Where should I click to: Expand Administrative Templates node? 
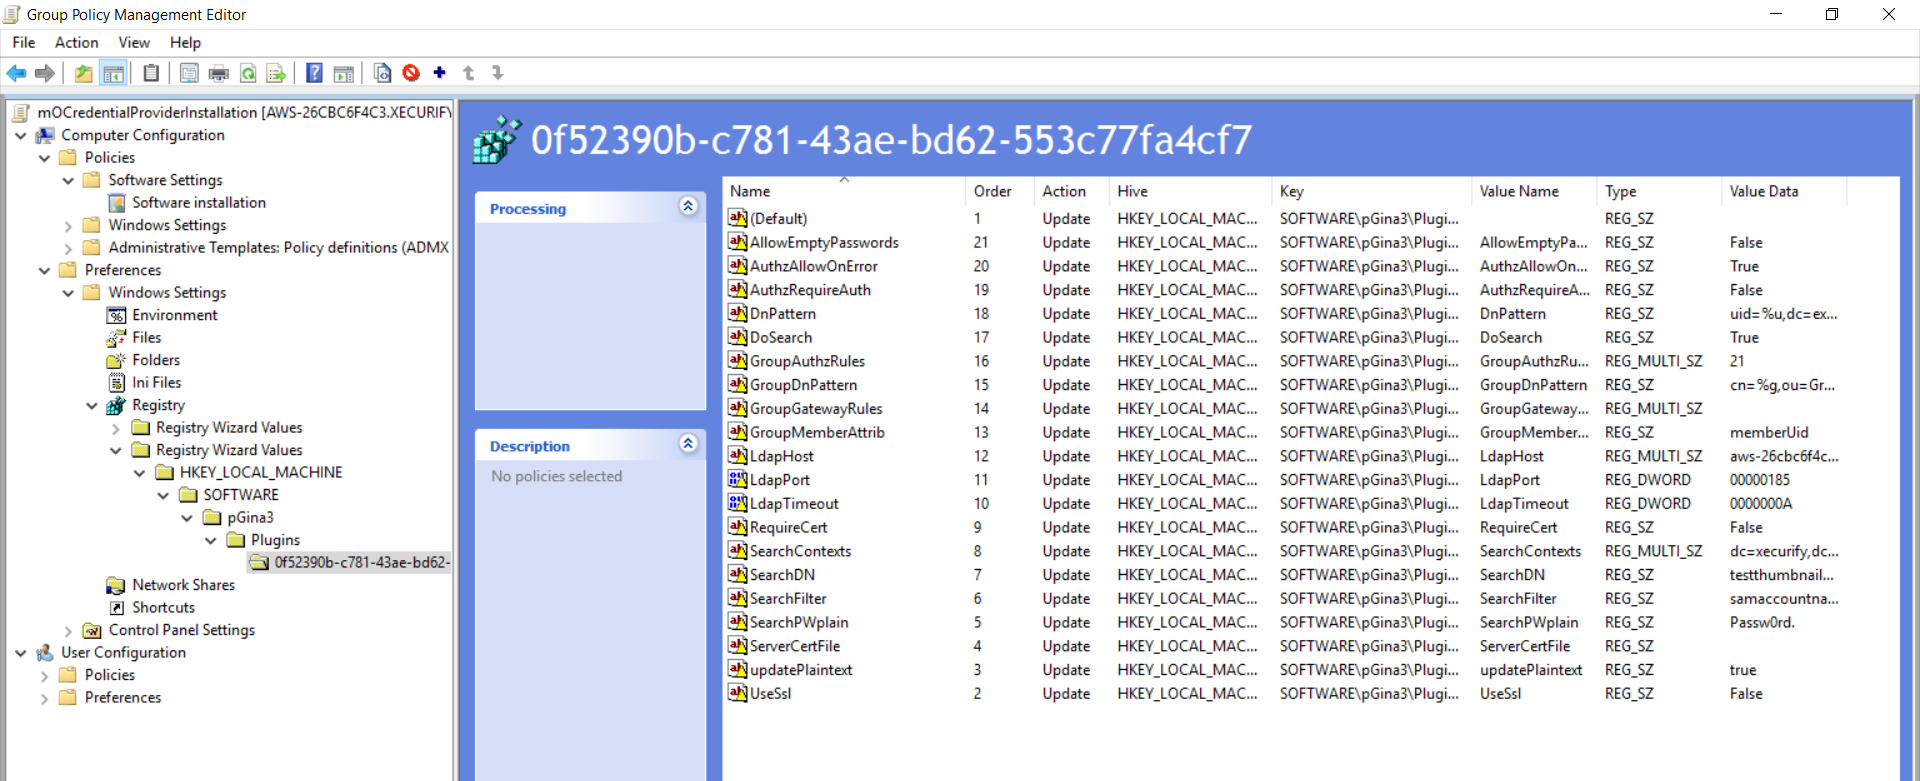tap(68, 248)
